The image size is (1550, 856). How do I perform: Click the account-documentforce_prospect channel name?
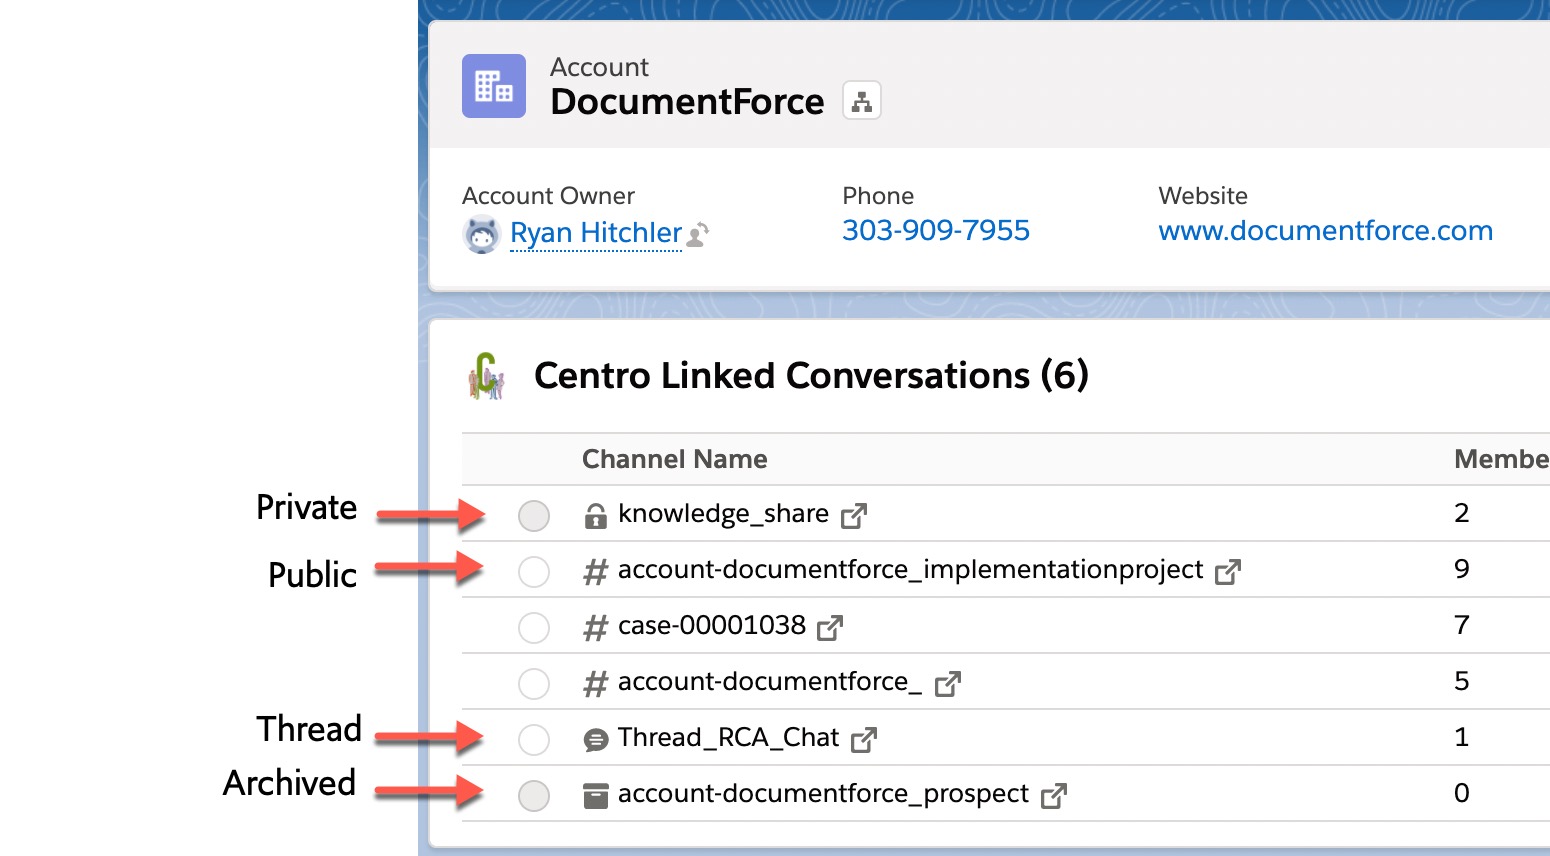(x=823, y=794)
